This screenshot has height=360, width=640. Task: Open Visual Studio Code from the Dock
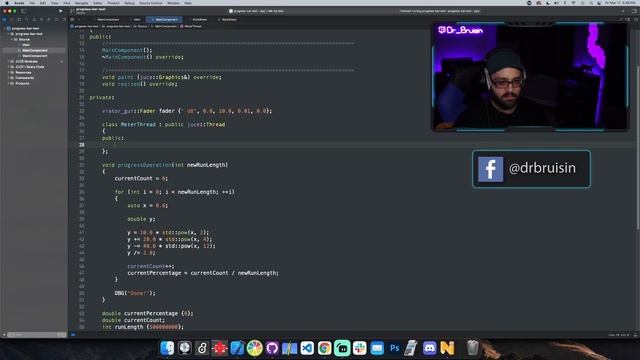[x=307, y=348]
